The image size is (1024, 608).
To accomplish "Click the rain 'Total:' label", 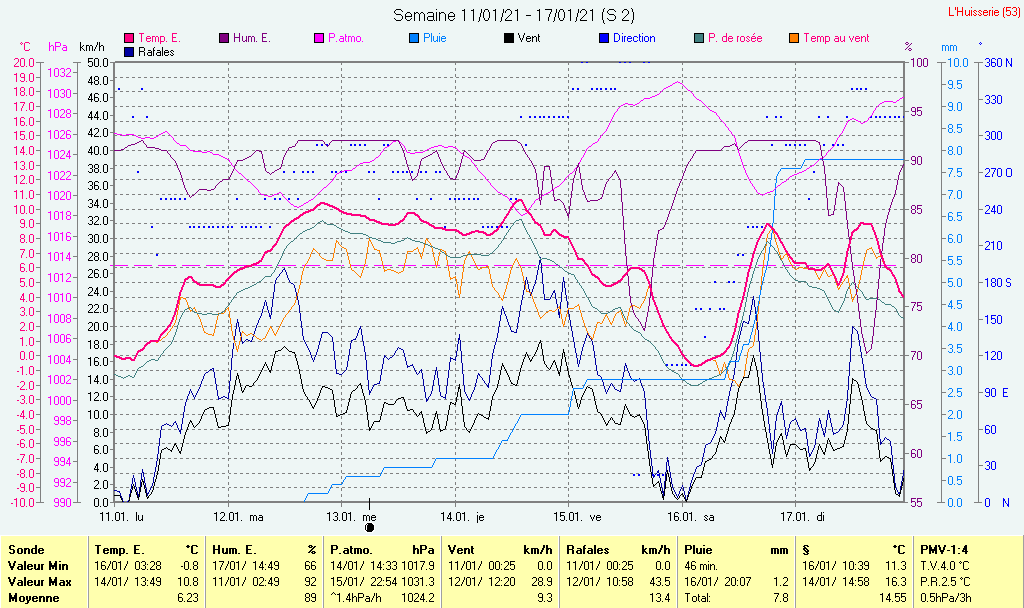I will click(x=697, y=598).
